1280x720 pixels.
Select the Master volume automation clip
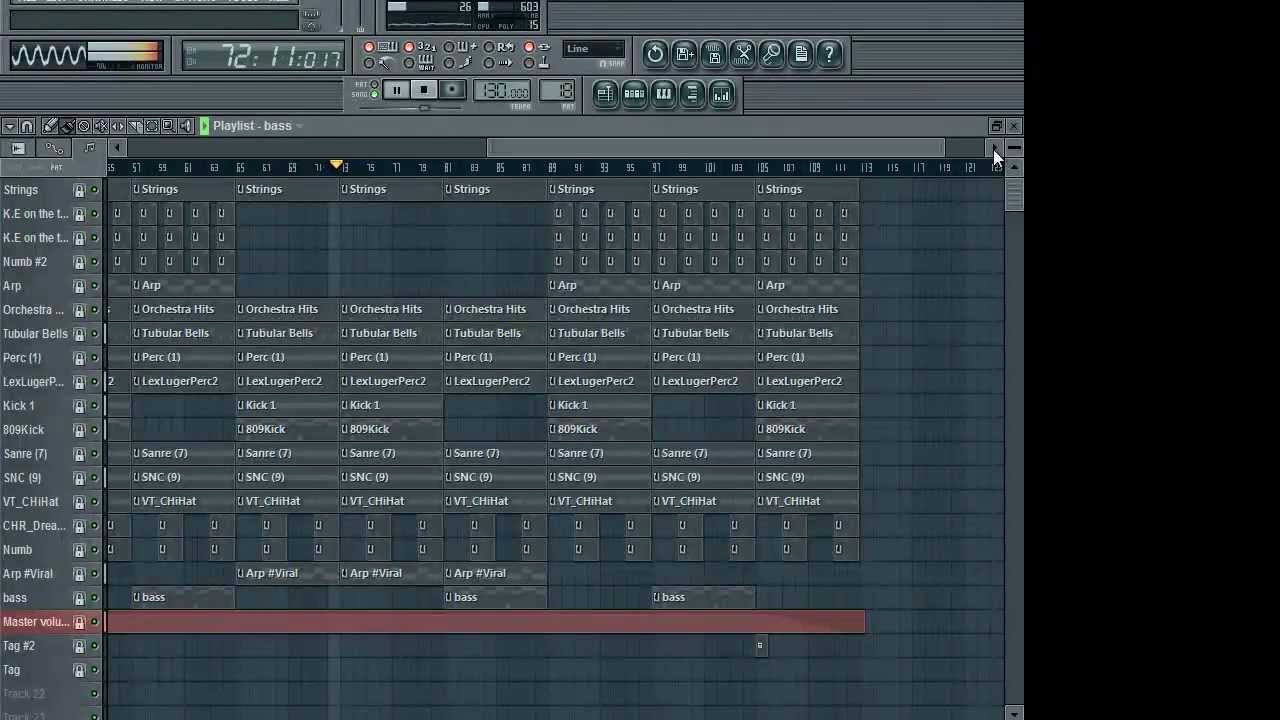point(486,622)
